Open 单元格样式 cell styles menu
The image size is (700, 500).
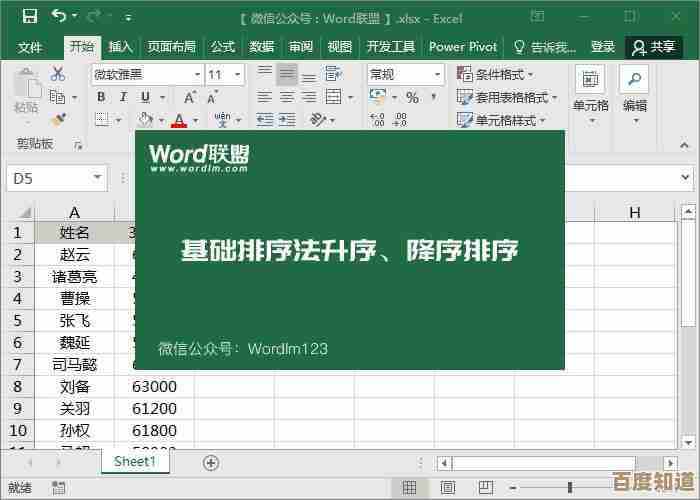click(x=502, y=120)
